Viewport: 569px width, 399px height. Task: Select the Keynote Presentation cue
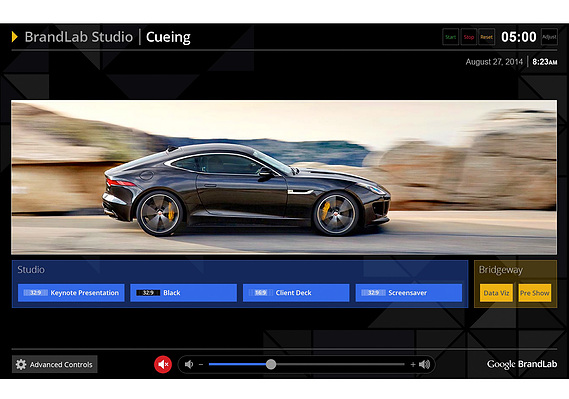(x=71, y=293)
